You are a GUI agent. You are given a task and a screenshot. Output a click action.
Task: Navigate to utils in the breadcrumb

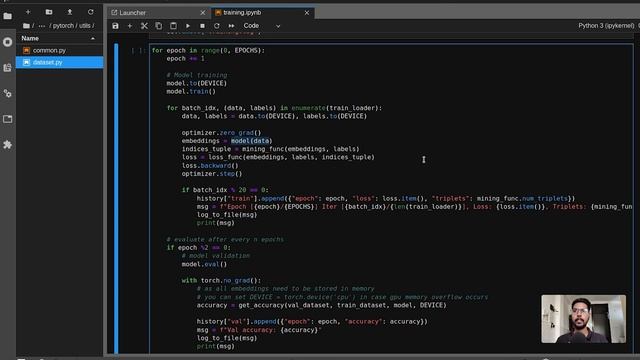click(x=84, y=26)
